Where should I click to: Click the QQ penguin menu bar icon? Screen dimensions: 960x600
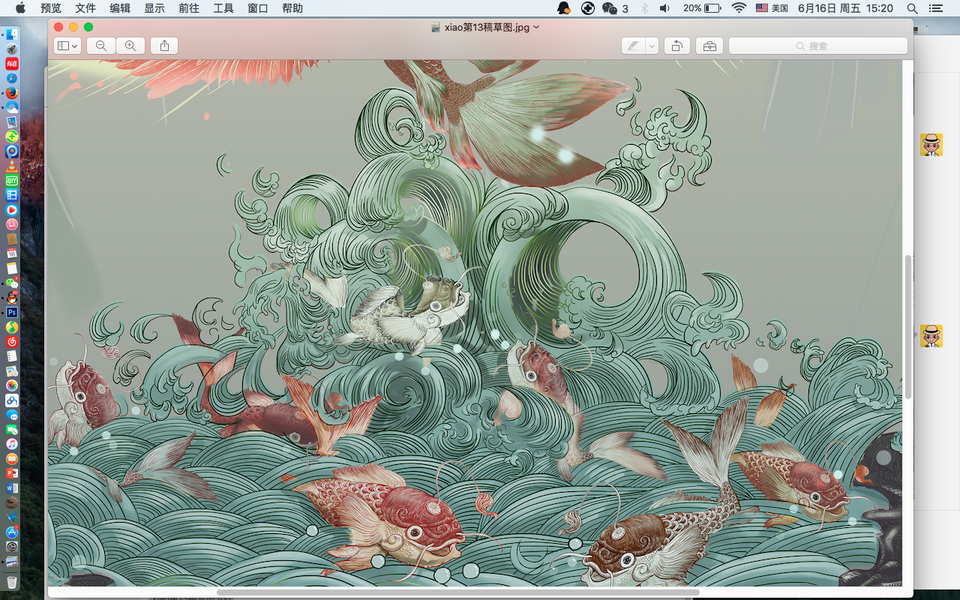pyautogui.click(x=563, y=8)
